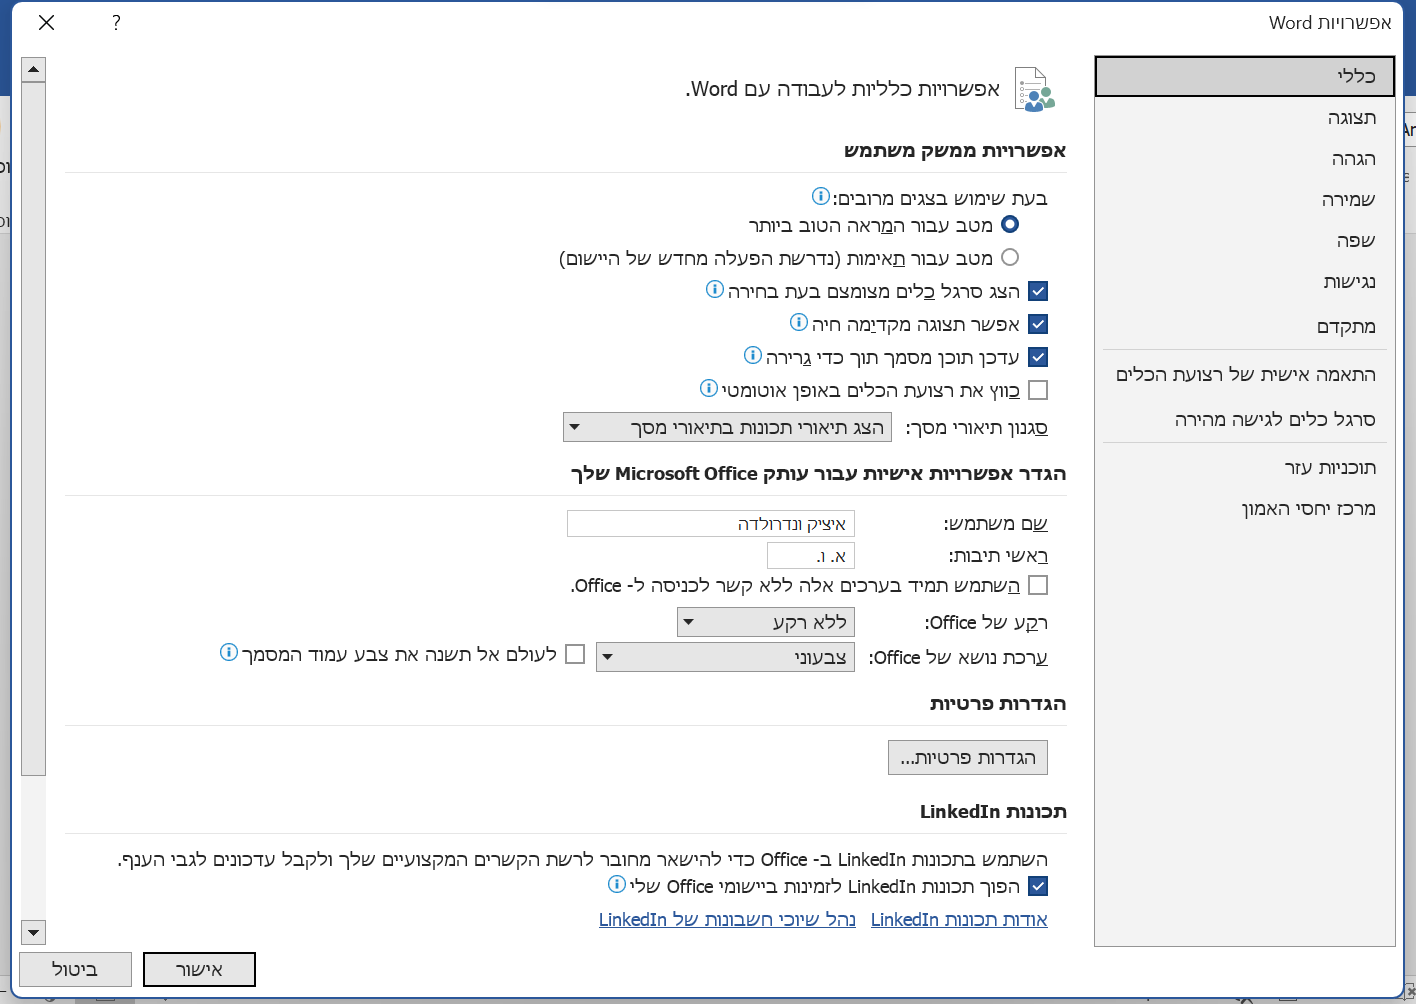Click the אישור button
The image size is (1416, 1004).
click(199, 969)
